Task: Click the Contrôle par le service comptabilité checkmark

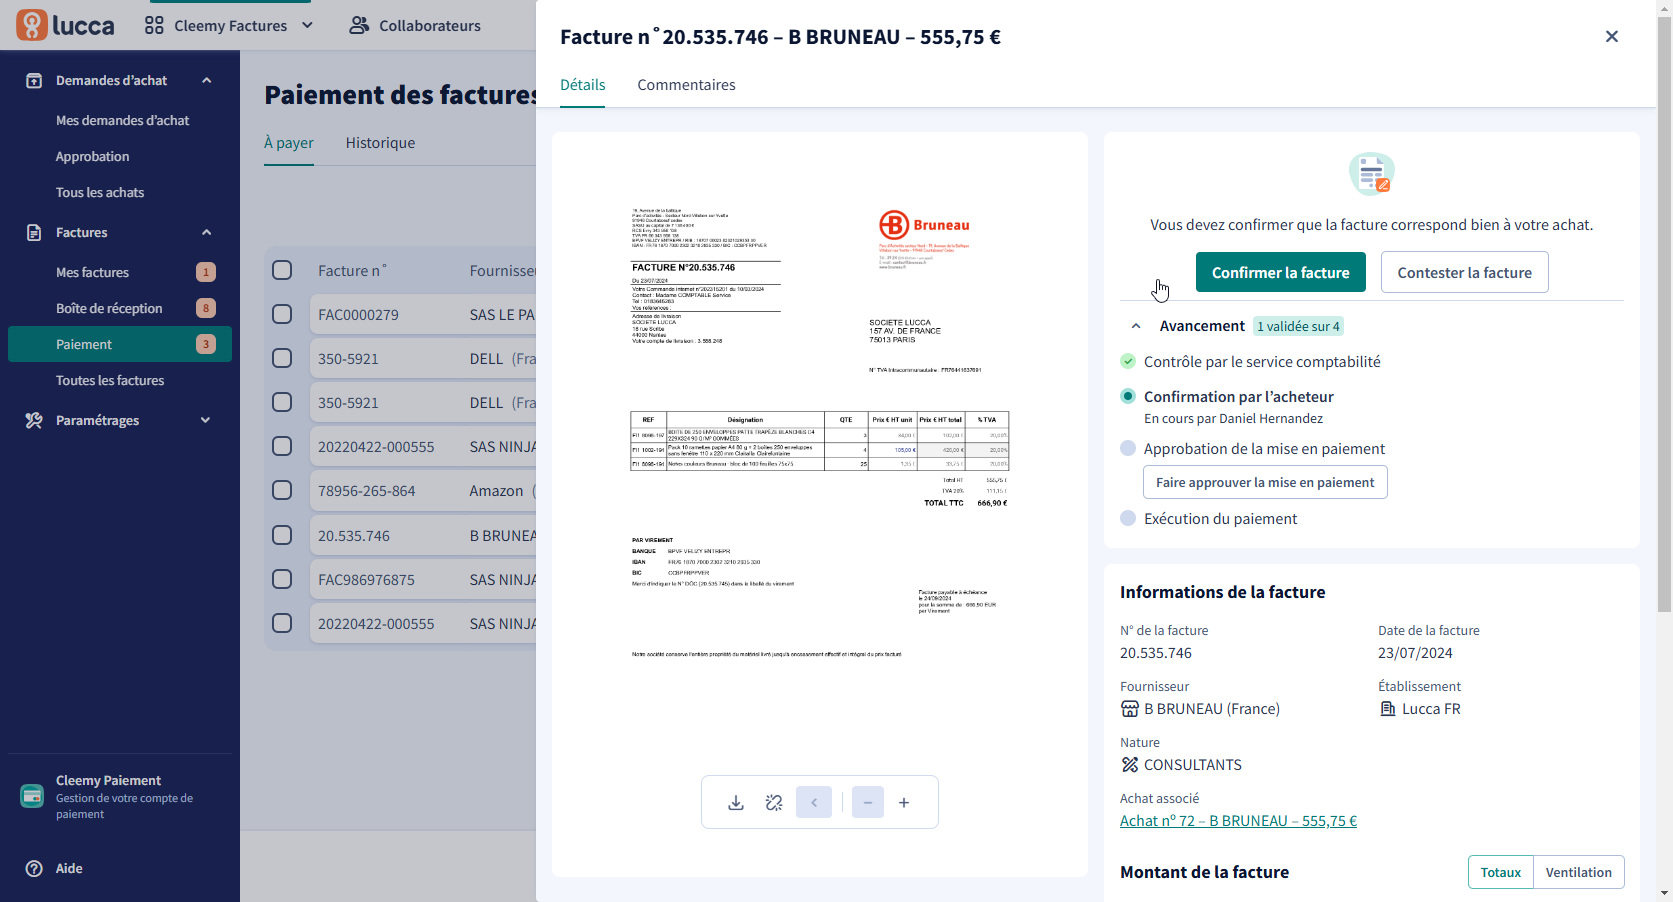Action: click(x=1128, y=361)
